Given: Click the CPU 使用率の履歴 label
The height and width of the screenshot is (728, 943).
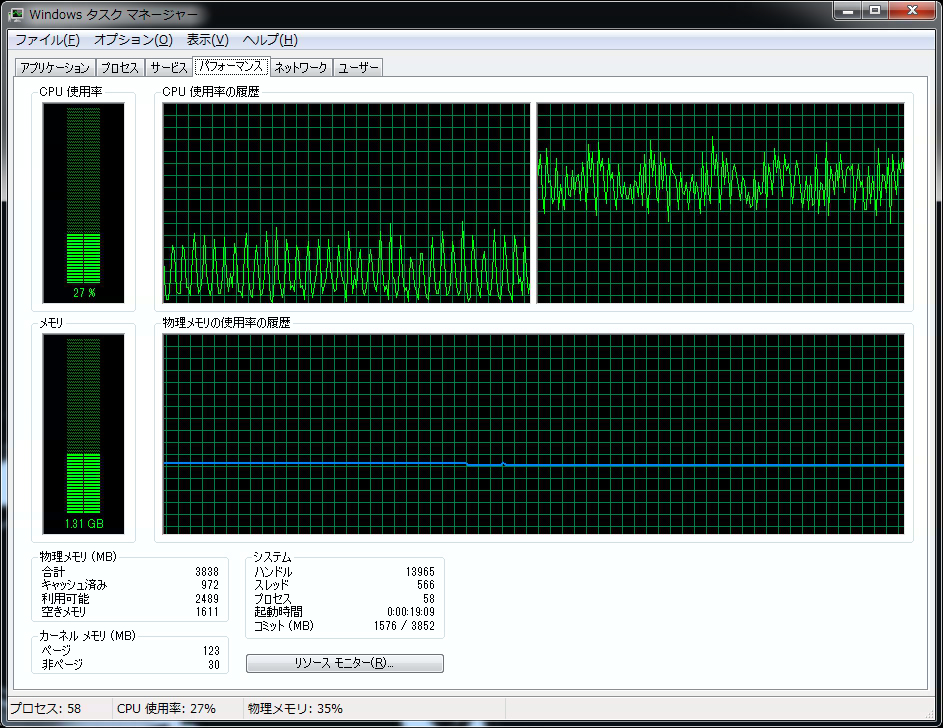Looking at the screenshot, I should point(210,92).
